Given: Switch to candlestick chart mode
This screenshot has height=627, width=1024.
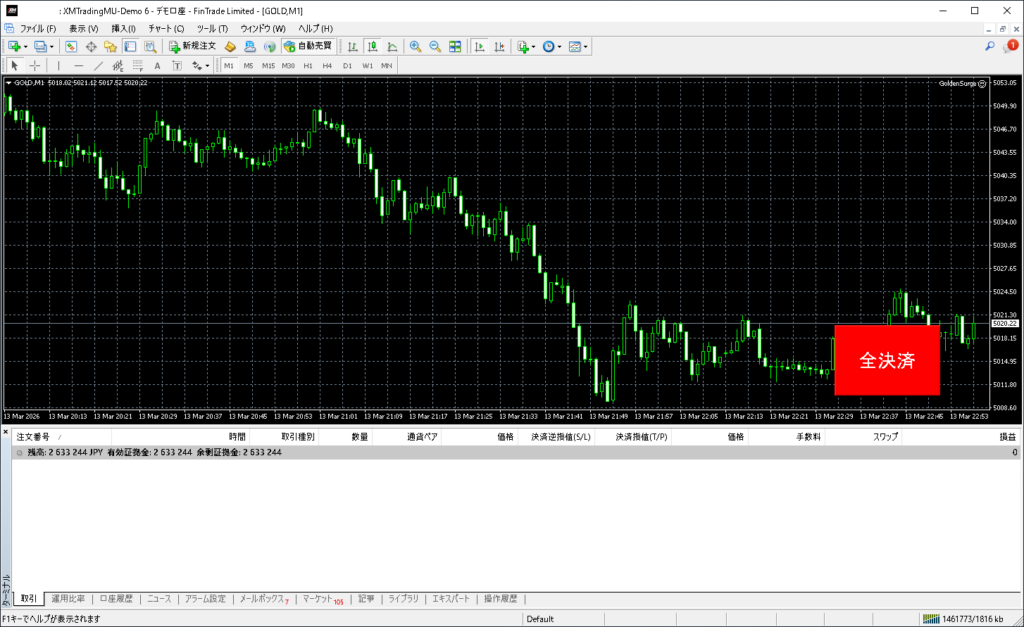Looking at the screenshot, I should pos(372,46).
